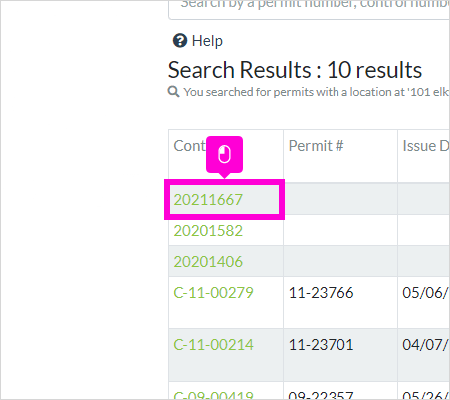This screenshot has width=450, height=400.
Task: Open the Help link text
Action: click(x=207, y=41)
